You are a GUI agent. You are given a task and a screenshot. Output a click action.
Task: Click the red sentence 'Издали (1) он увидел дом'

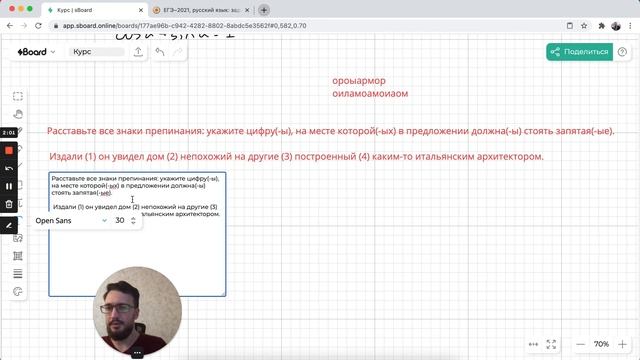[x=296, y=156]
